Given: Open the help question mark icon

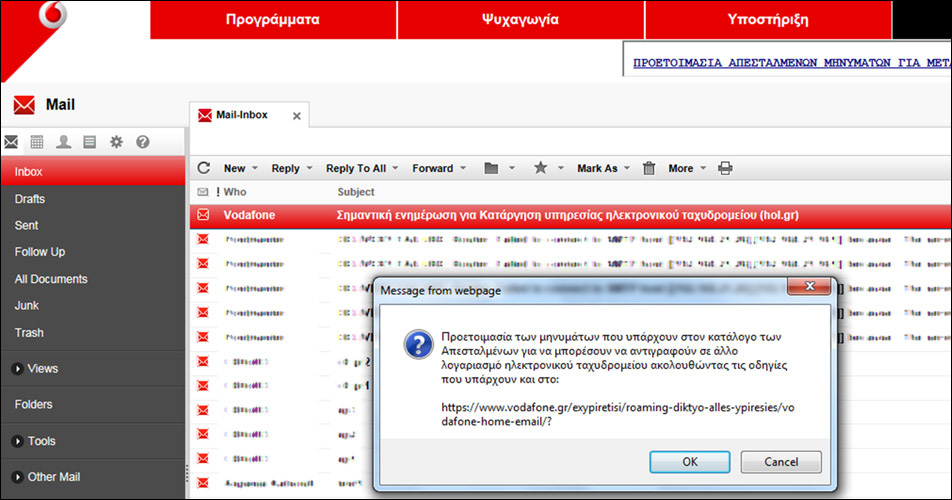Looking at the screenshot, I should click(x=143, y=142).
